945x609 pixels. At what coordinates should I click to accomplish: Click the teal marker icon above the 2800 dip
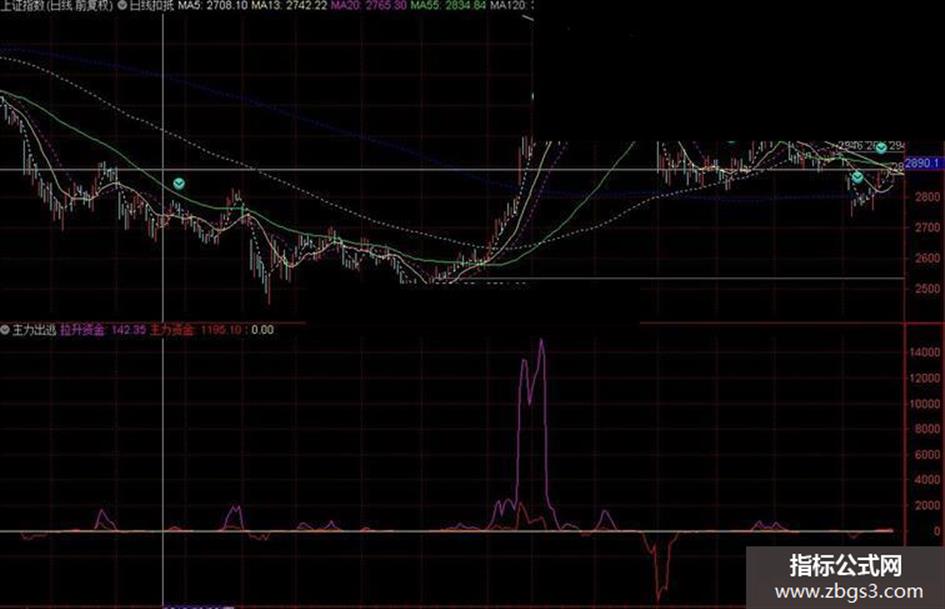click(x=857, y=177)
